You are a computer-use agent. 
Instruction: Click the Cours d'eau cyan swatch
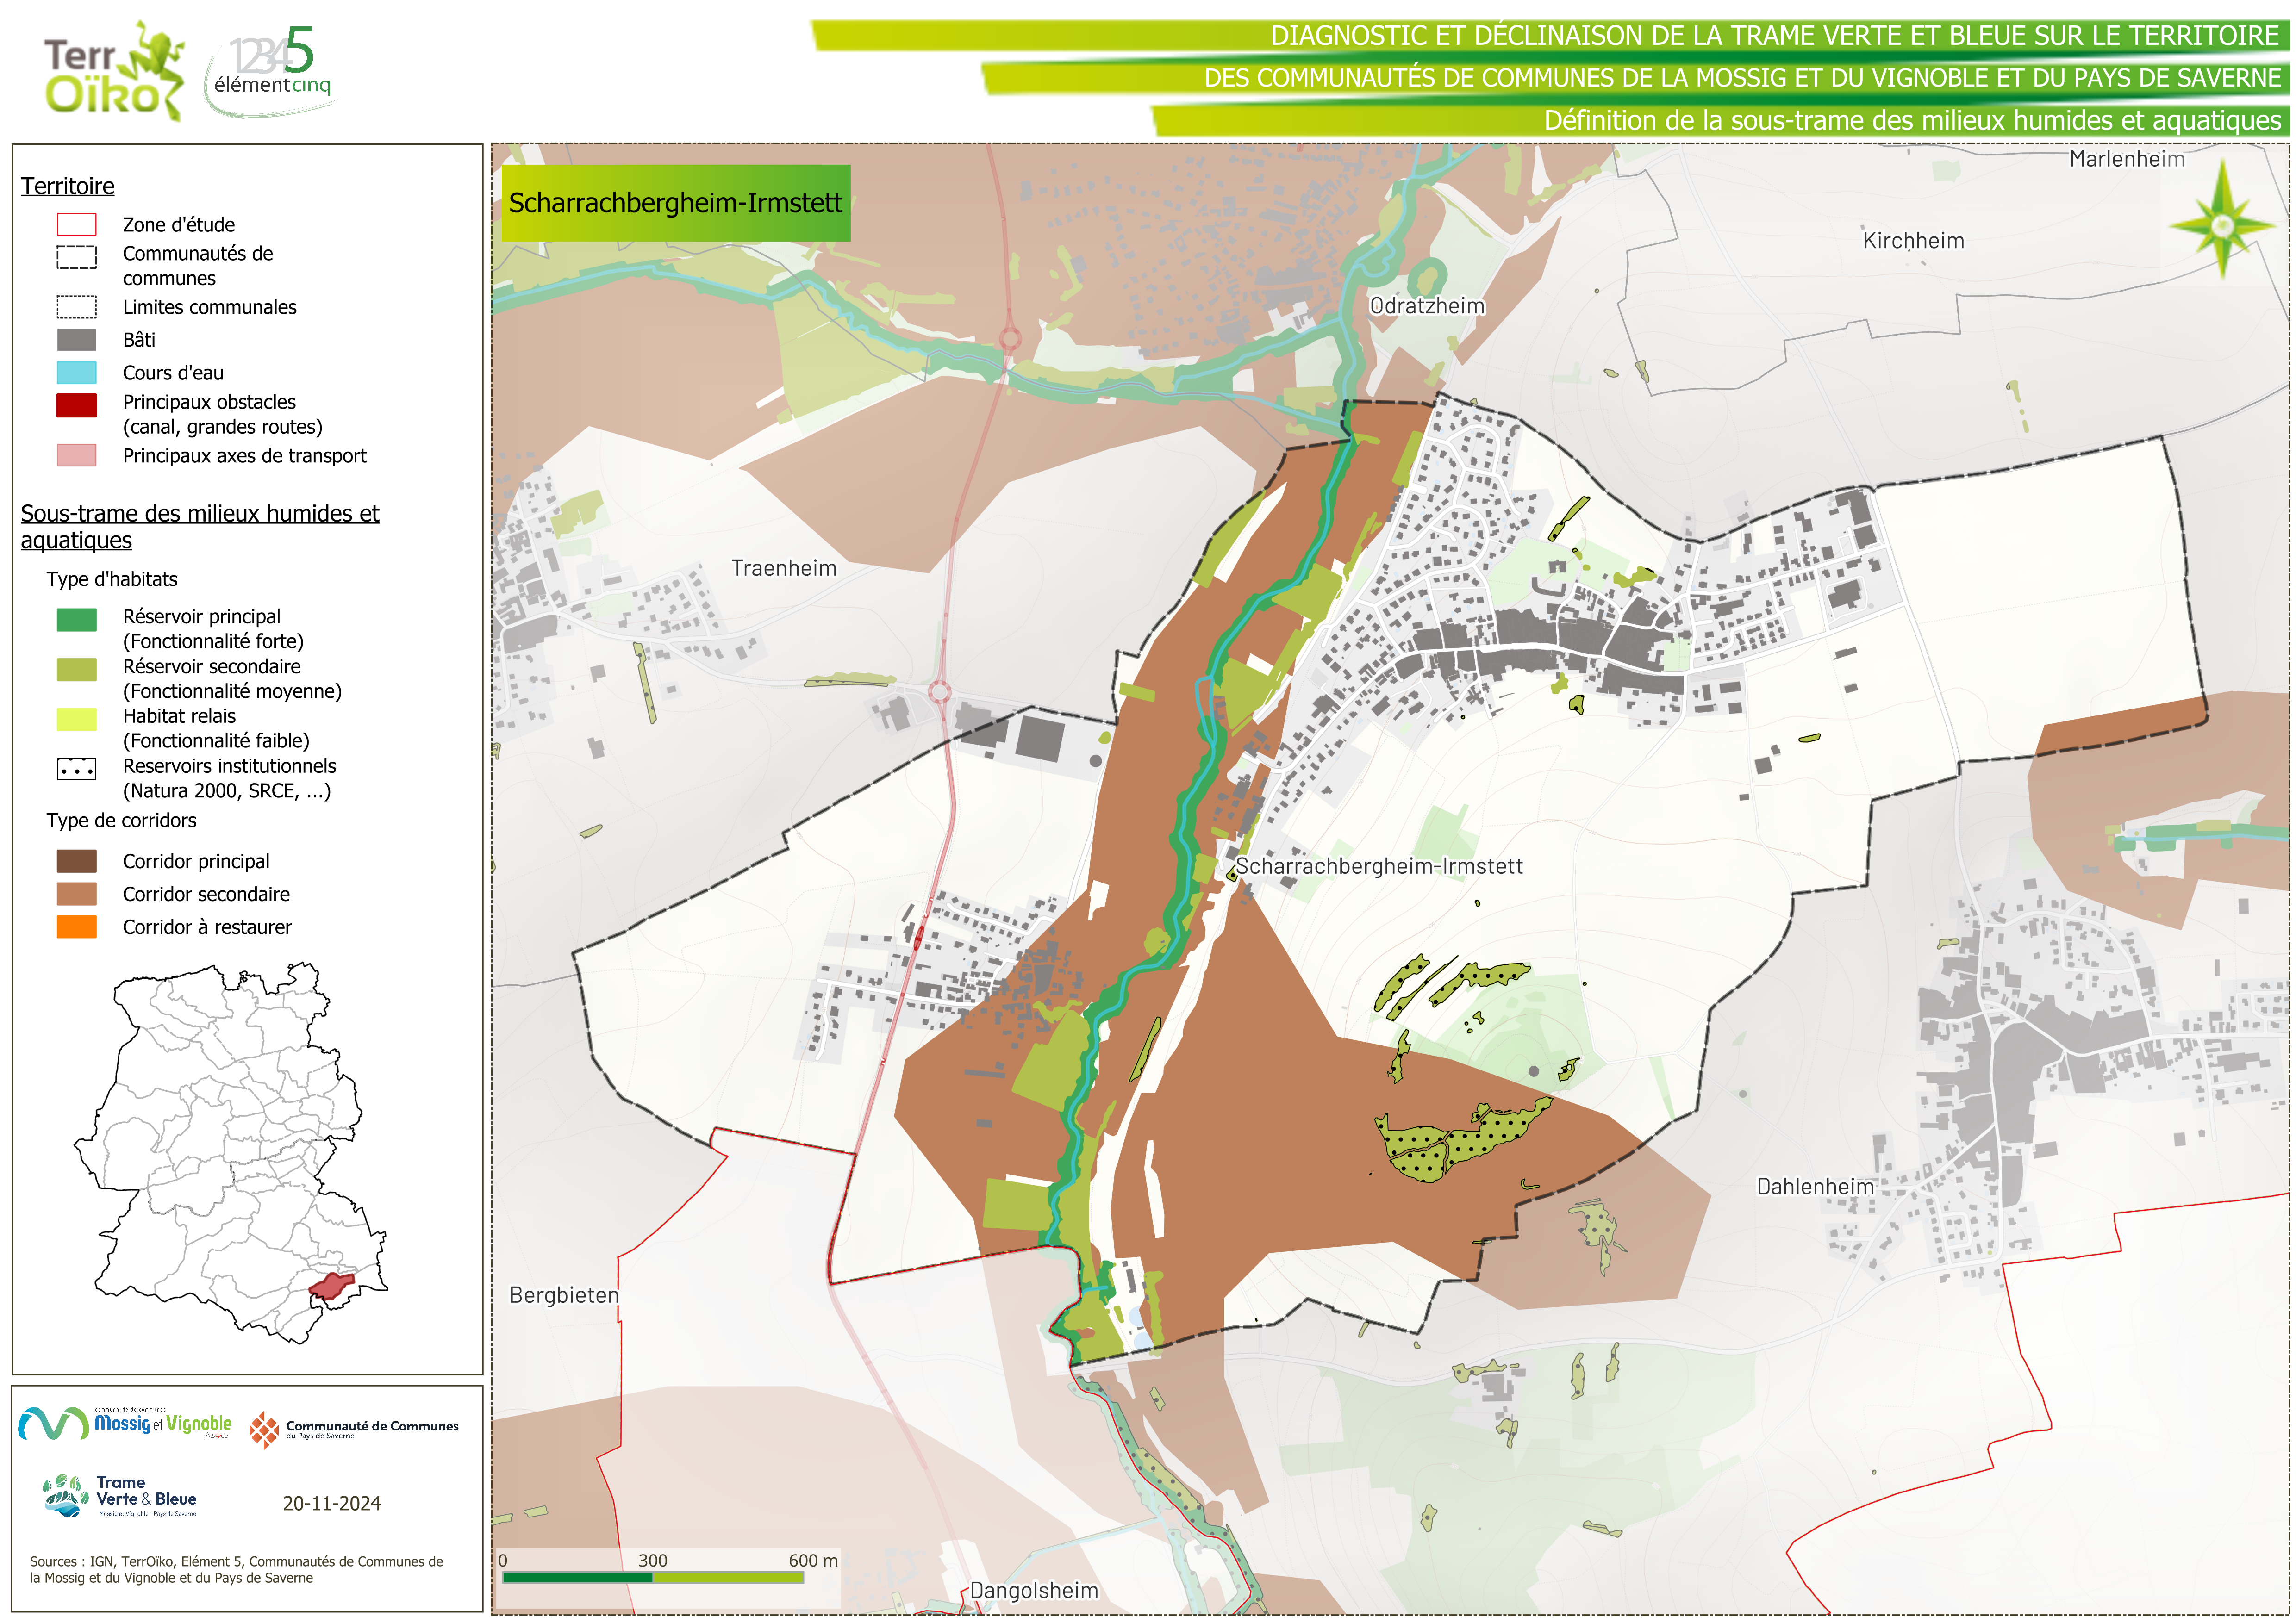click(77, 373)
